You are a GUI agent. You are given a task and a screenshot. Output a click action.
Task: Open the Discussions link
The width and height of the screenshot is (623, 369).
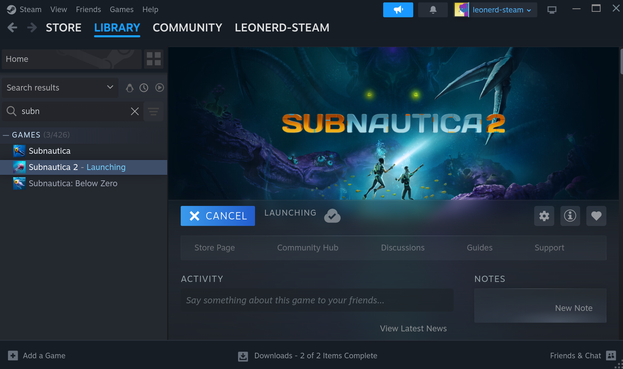coord(402,248)
